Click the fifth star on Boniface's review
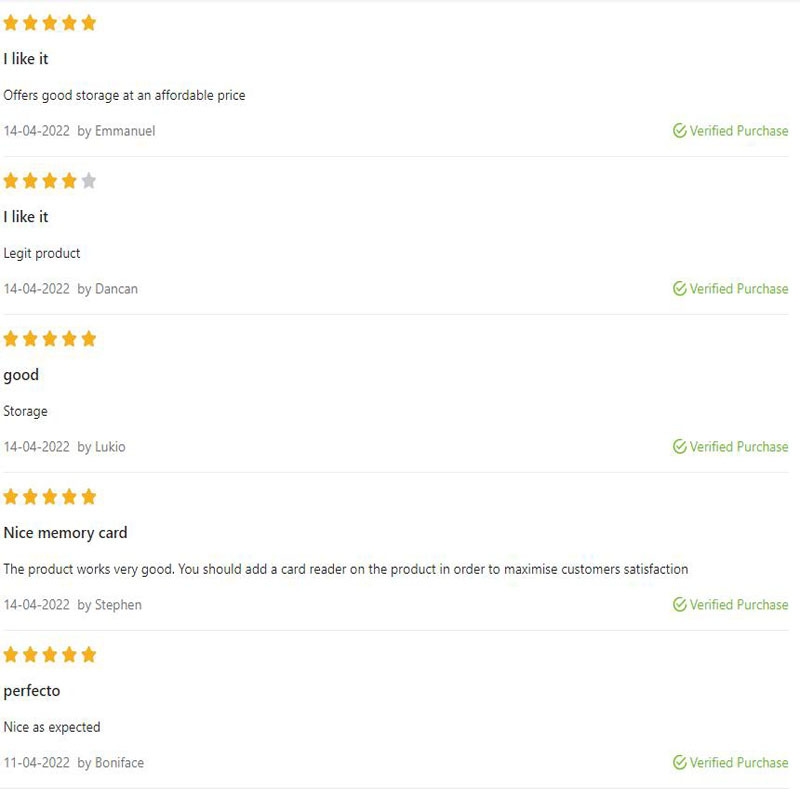 click(89, 655)
